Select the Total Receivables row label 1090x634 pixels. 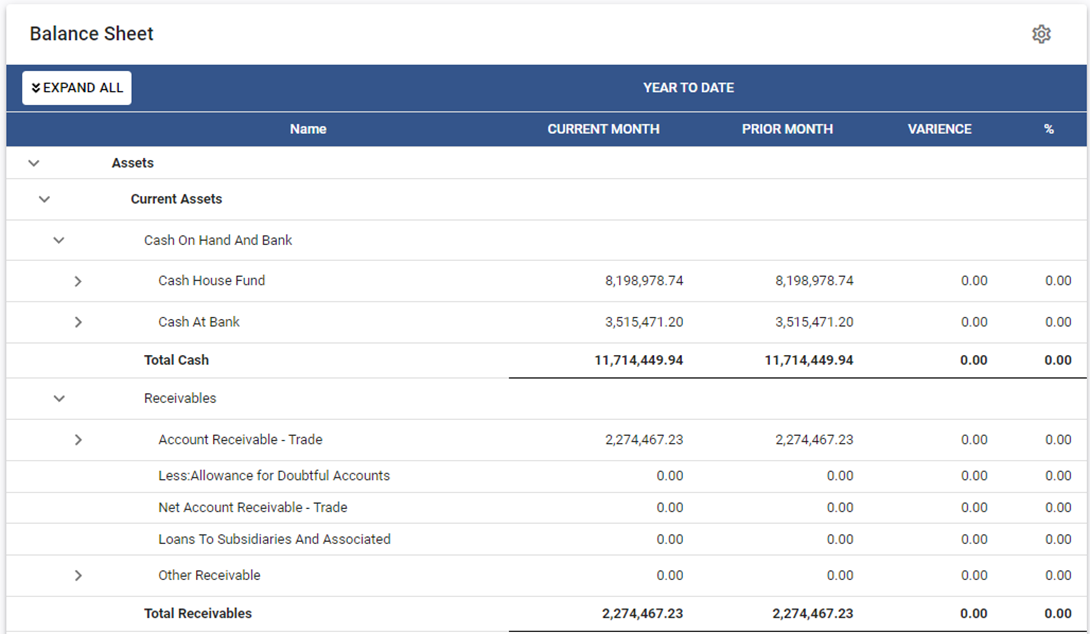click(198, 613)
